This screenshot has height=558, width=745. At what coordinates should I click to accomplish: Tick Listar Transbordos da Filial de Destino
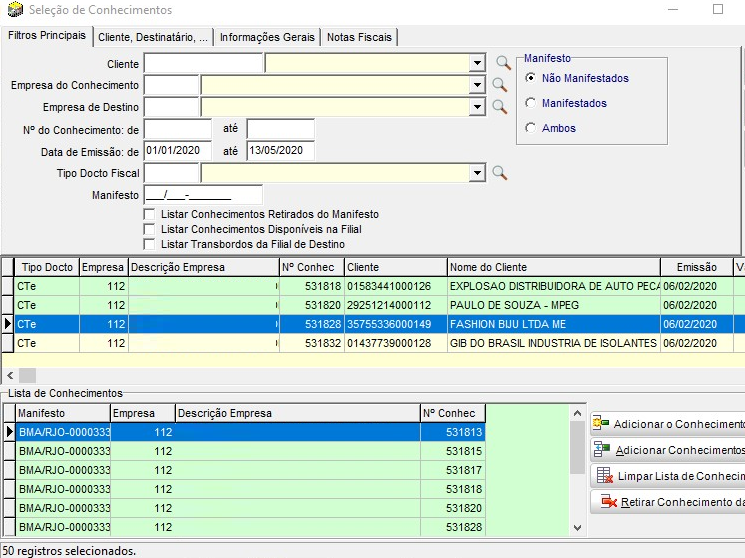point(150,244)
